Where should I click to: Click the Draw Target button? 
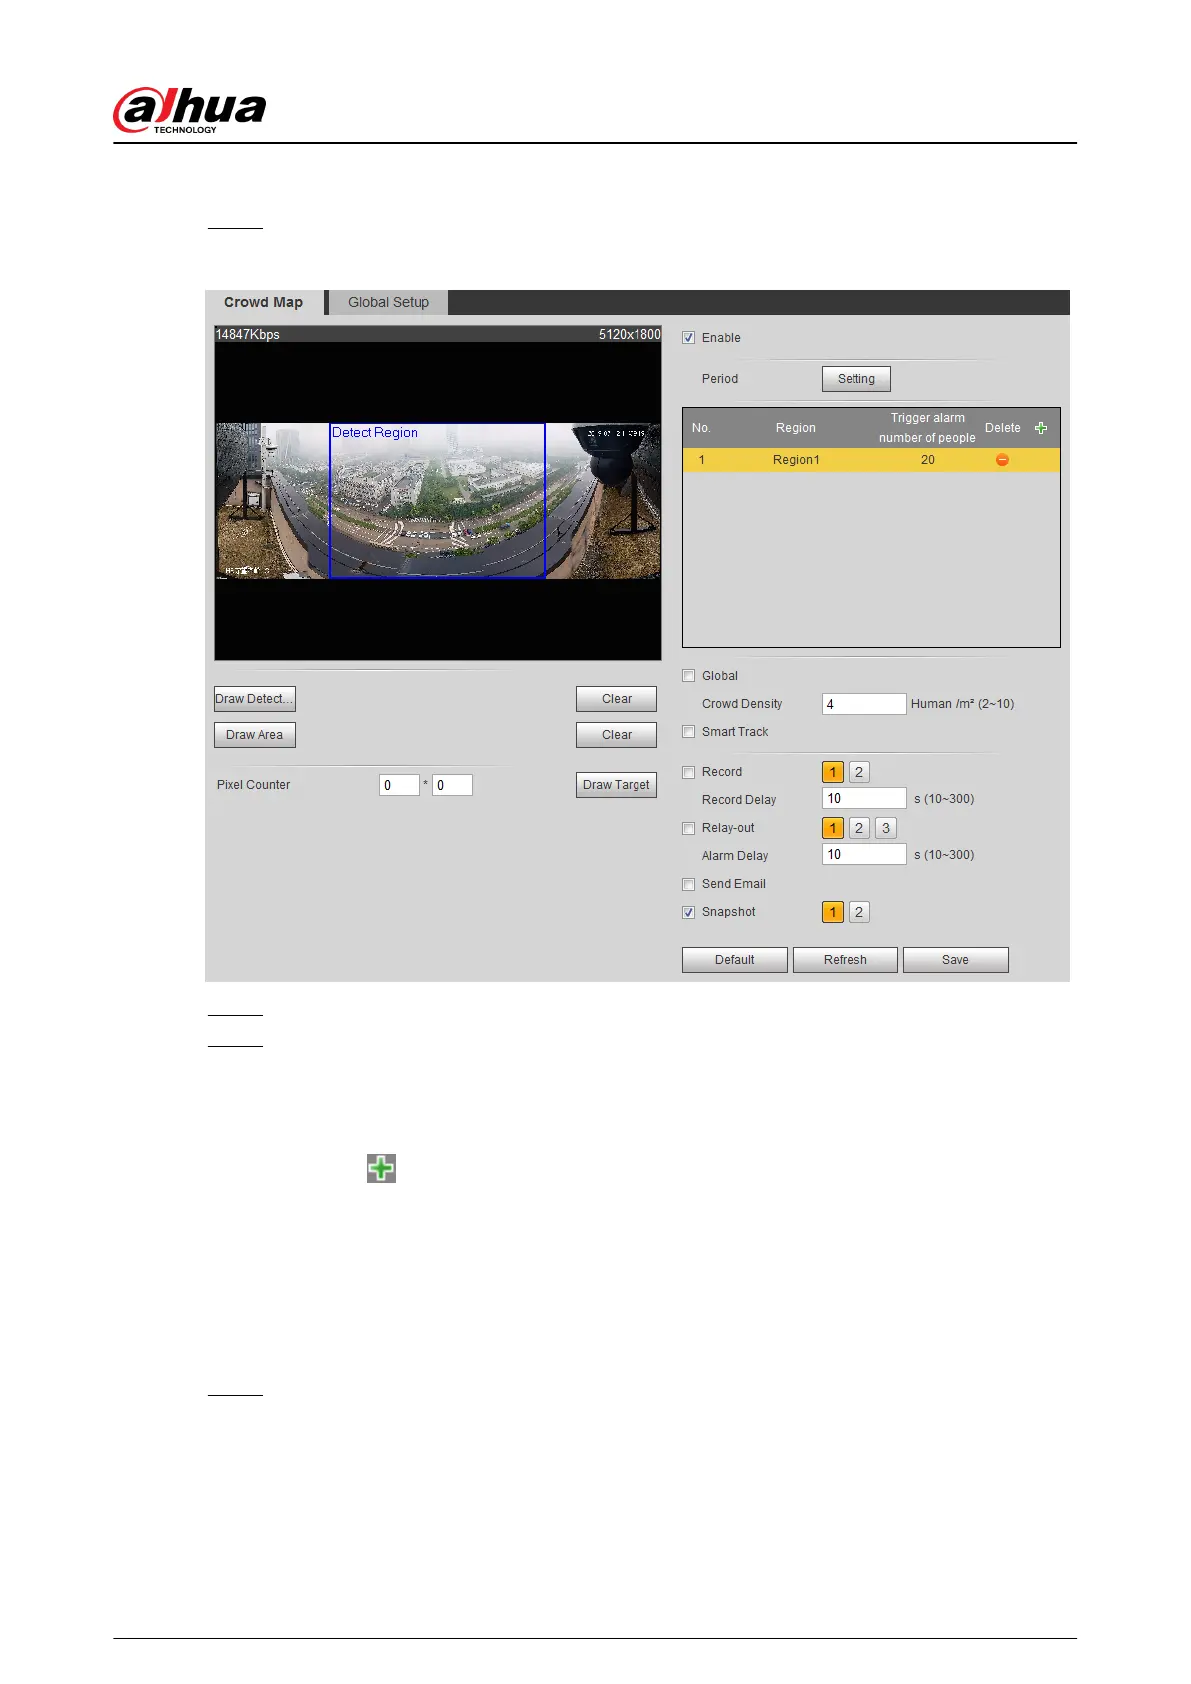click(616, 785)
